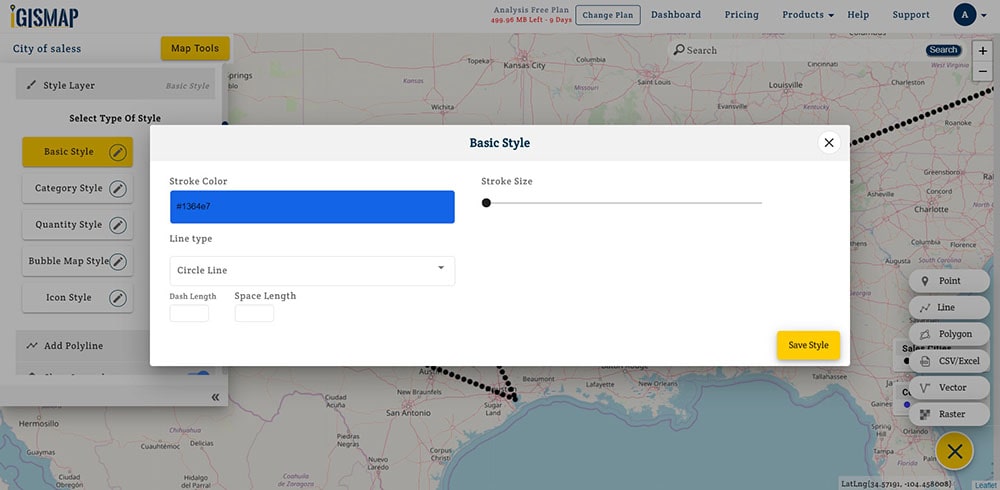
Task: Select Category Style type
Action: coord(78,189)
